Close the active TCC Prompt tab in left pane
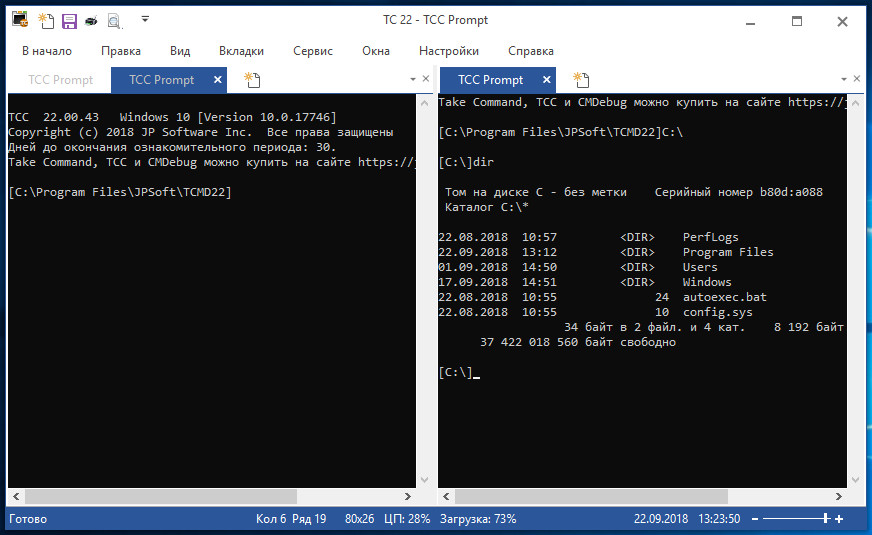Screen dimensions: 872x535 pyautogui.click(x=218, y=80)
